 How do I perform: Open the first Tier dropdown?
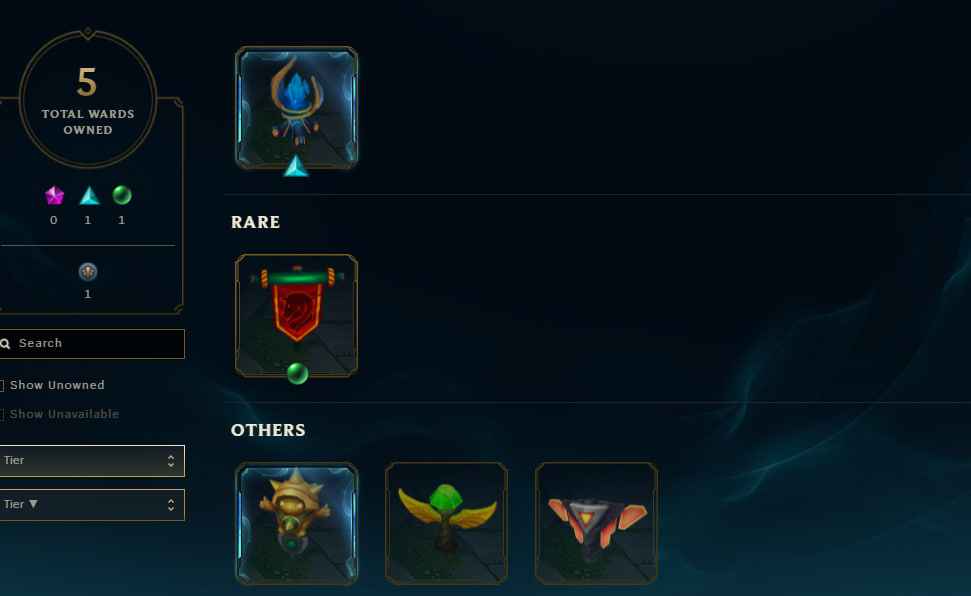pos(92,461)
